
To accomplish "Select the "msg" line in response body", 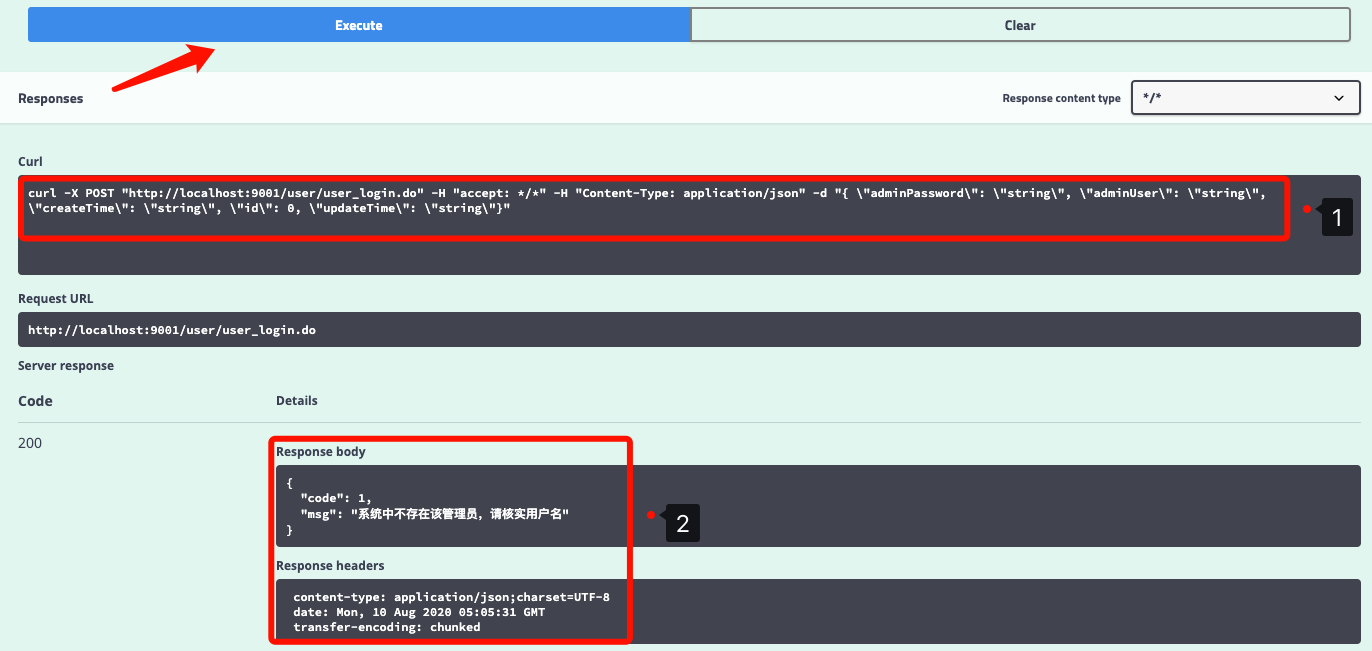I will pyautogui.click(x=435, y=513).
